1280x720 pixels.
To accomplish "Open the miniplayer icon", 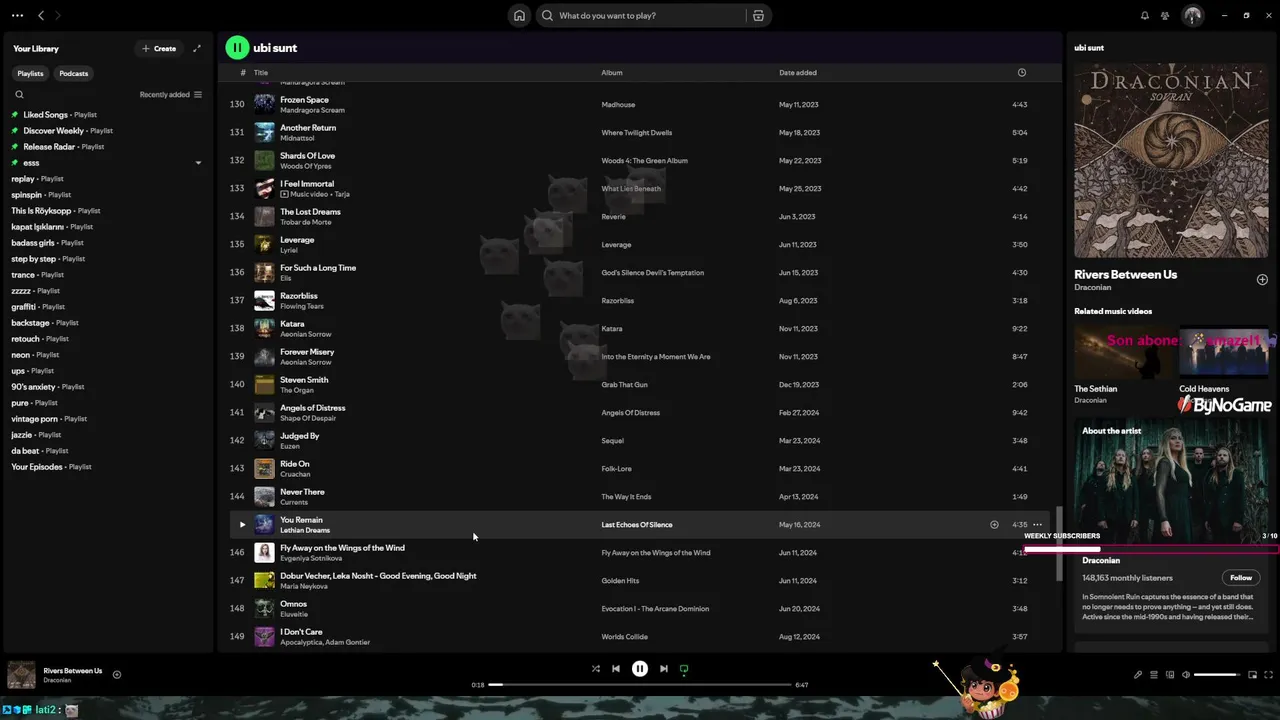I will (1252, 674).
